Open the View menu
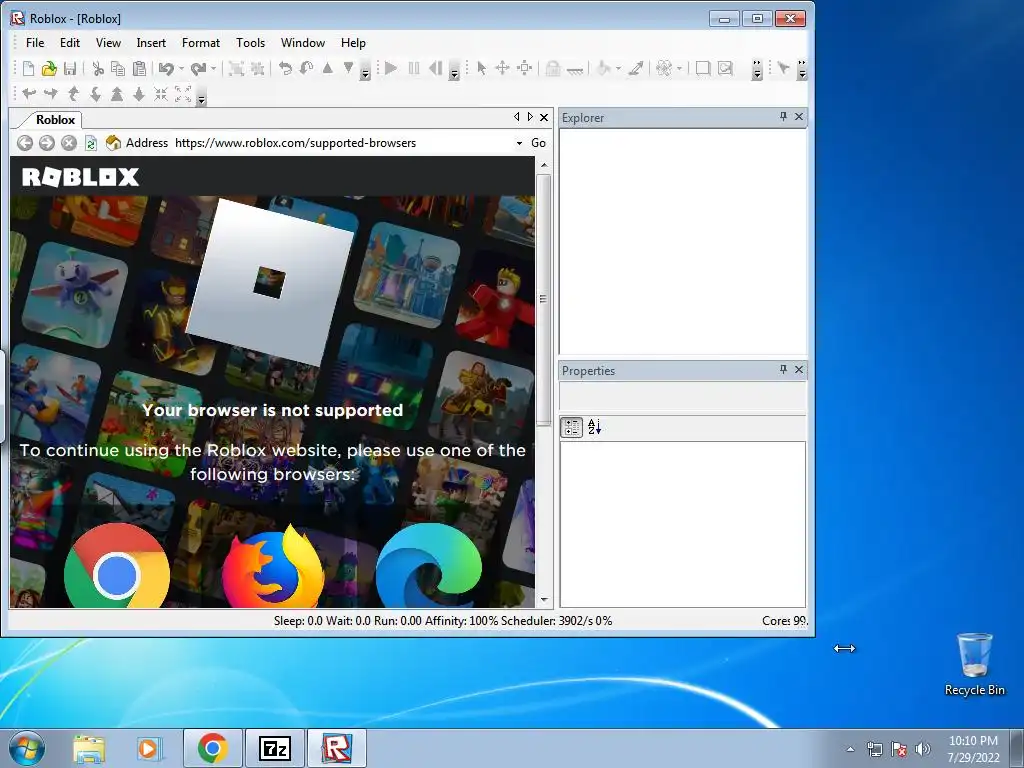 (108, 43)
